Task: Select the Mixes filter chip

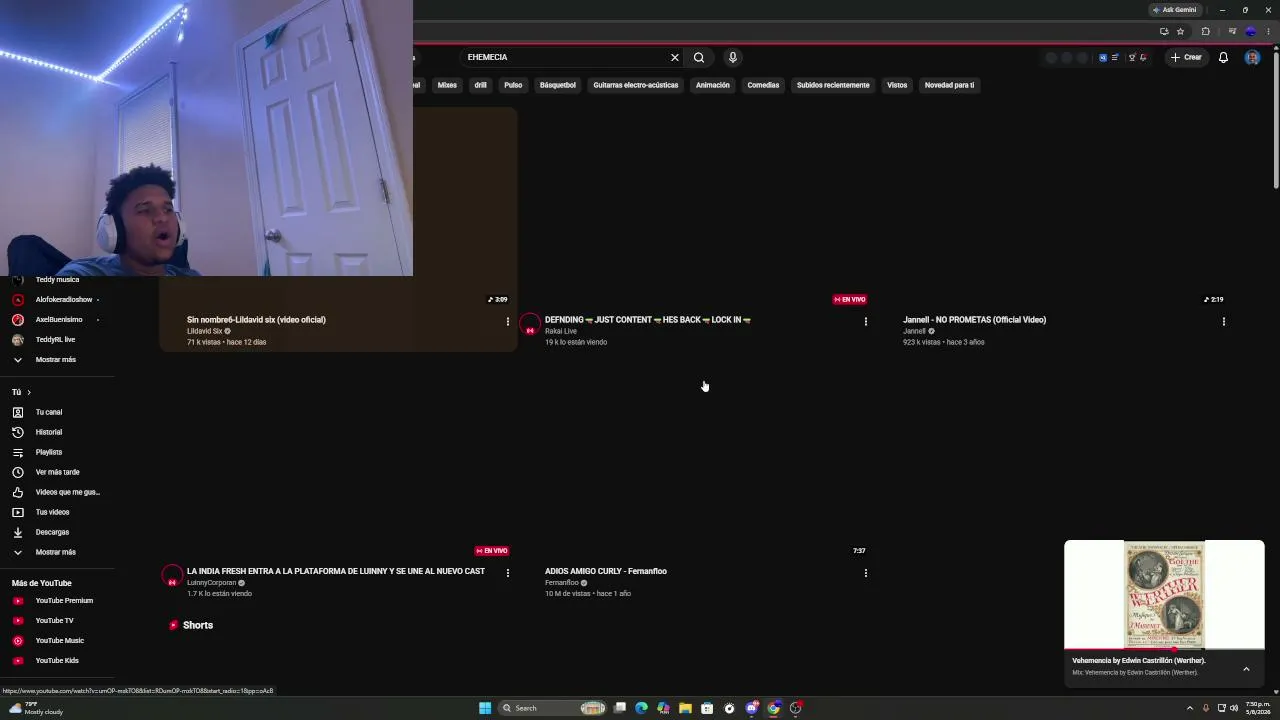Action: [x=447, y=85]
